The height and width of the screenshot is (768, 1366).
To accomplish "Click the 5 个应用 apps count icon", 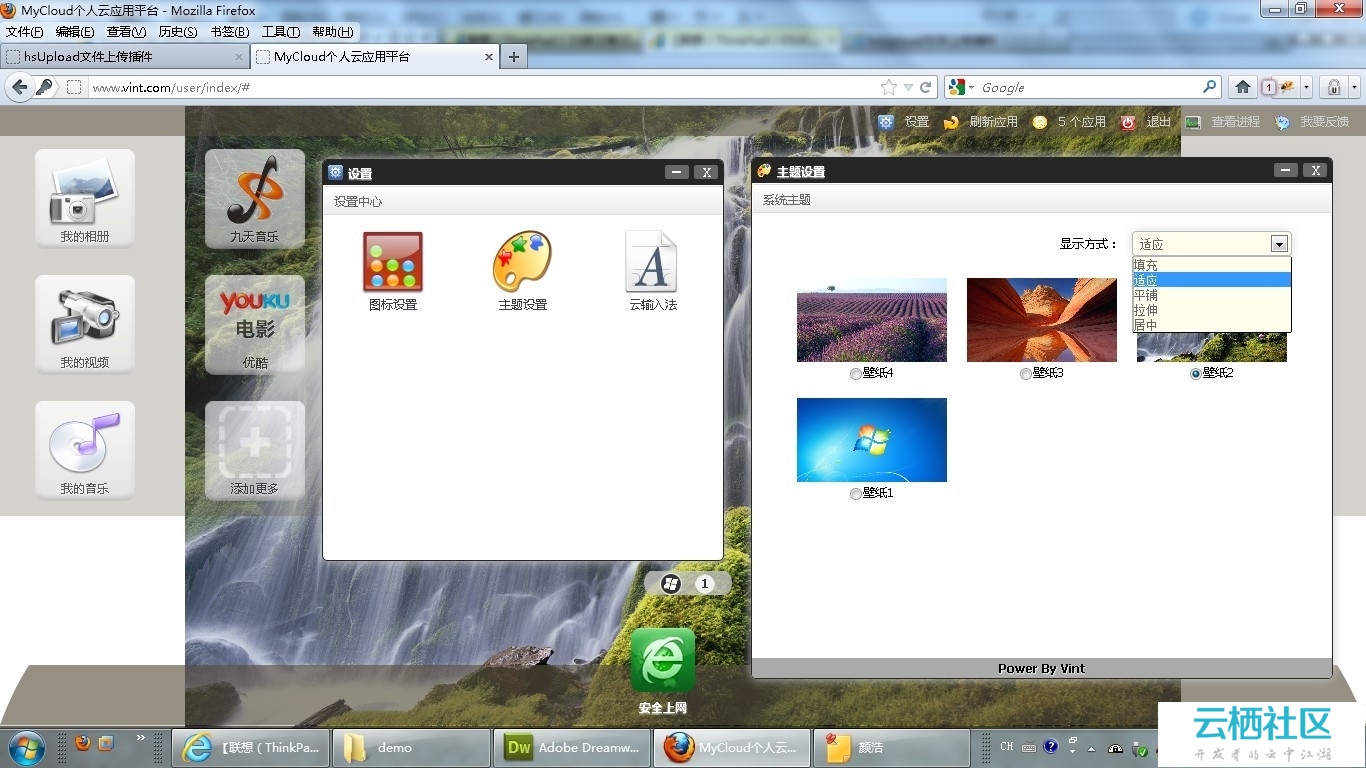I will tap(1040, 122).
